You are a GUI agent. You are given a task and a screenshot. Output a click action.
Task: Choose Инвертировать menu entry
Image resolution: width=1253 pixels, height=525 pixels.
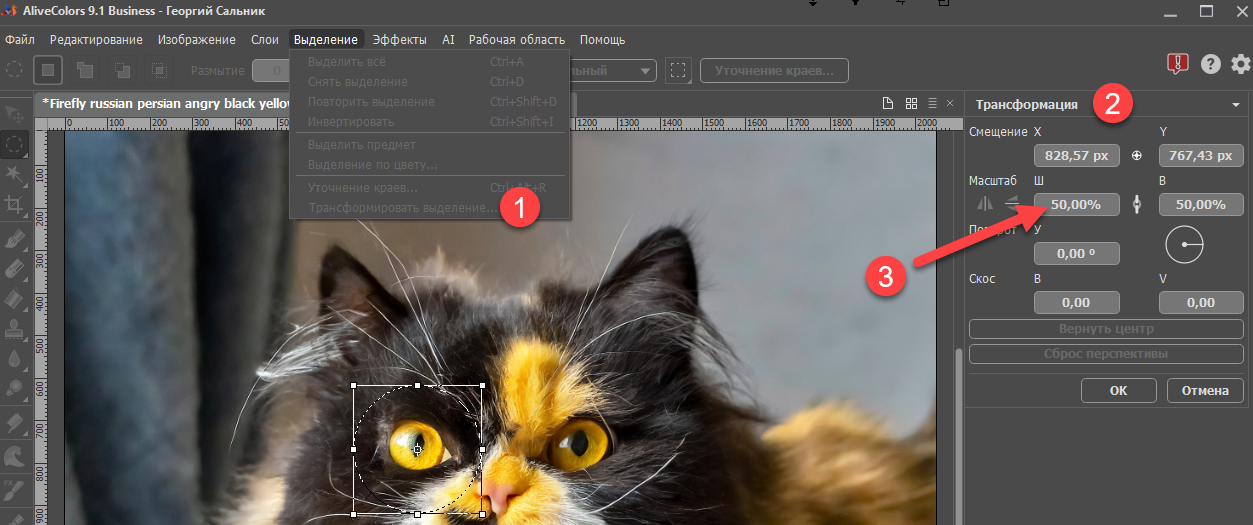tap(430, 122)
